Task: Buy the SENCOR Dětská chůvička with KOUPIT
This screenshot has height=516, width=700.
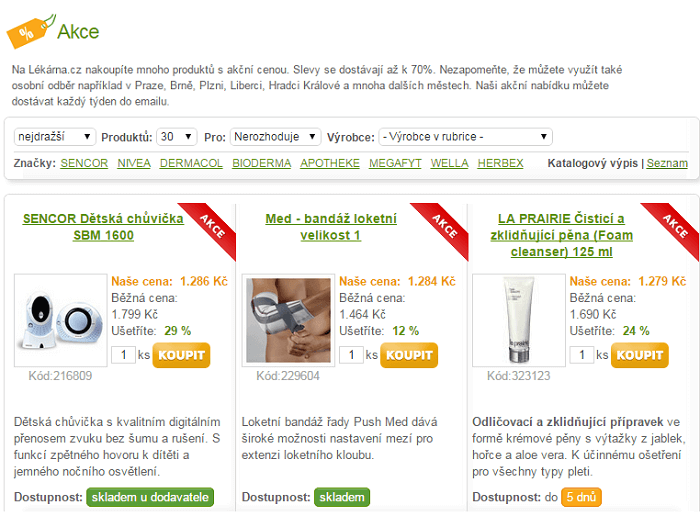Action: click(x=181, y=355)
